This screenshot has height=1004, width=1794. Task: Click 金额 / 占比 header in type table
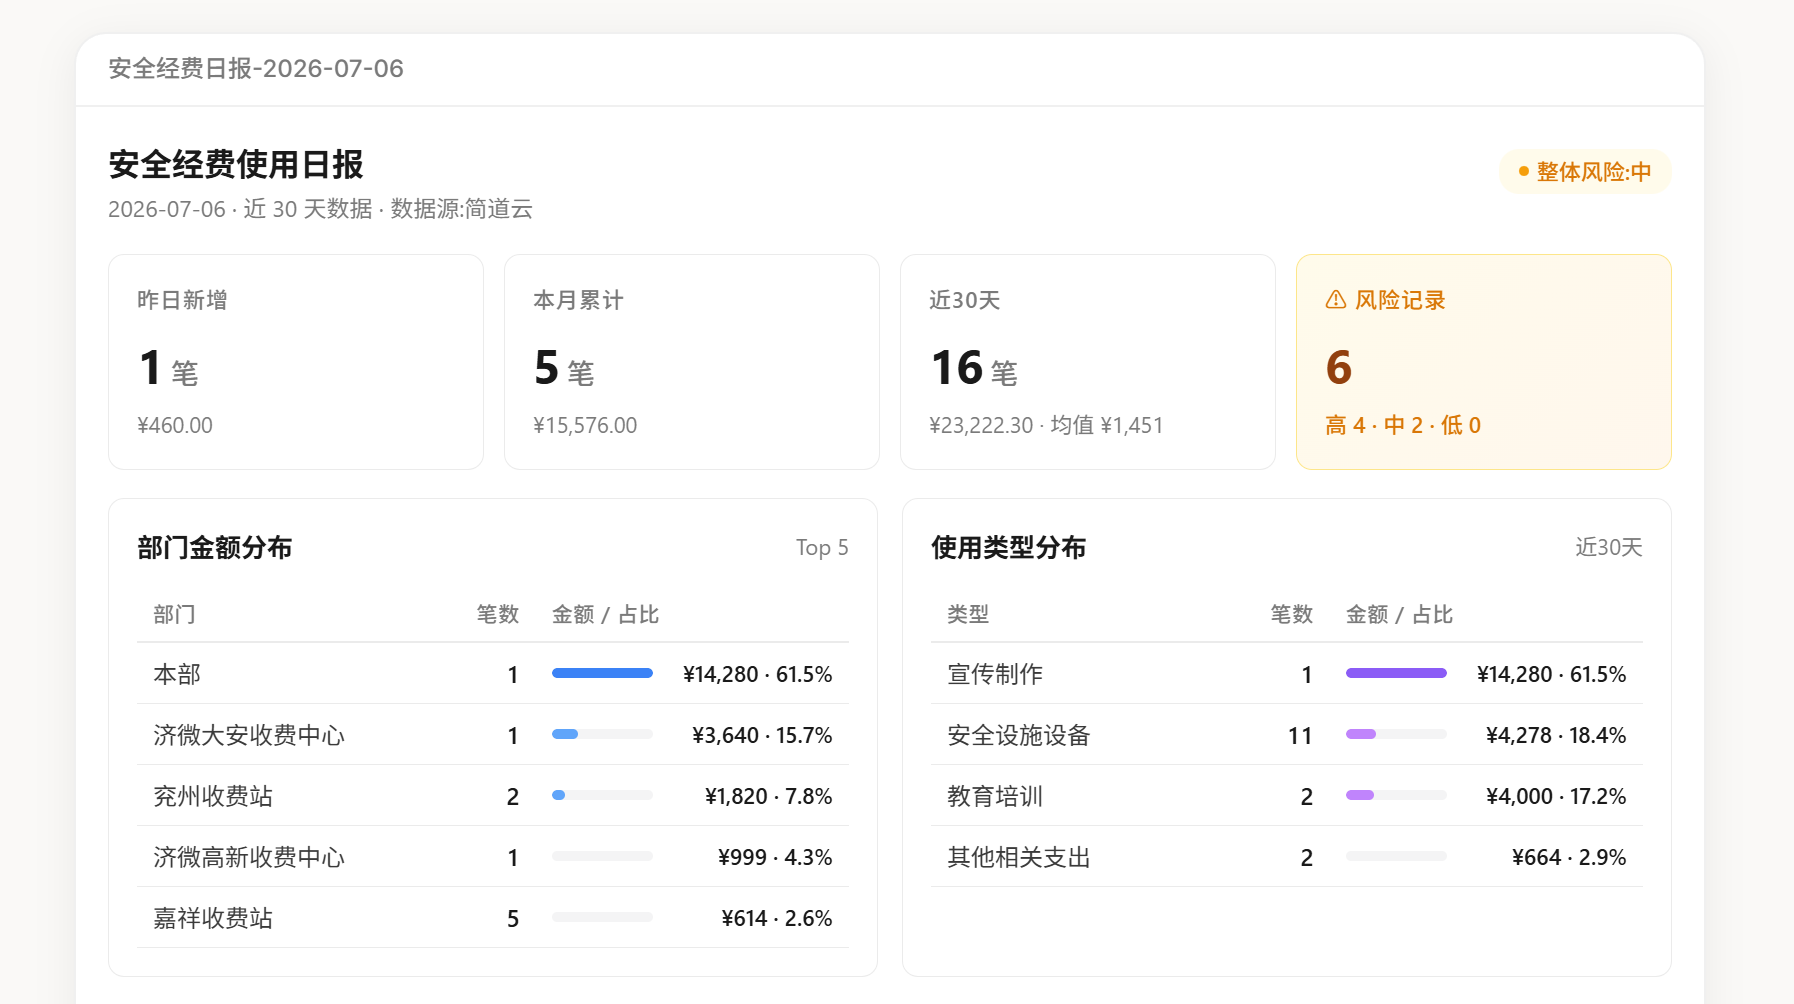pos(1400,614)
